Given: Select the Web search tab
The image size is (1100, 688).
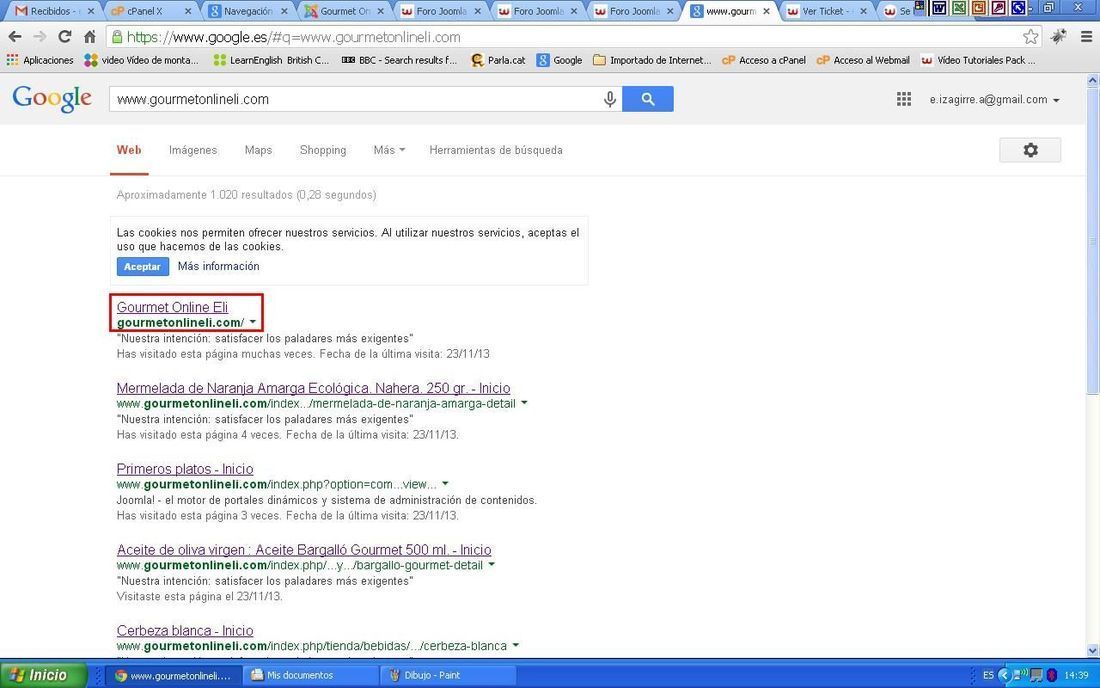Looking at the screenshot, I should (x=129, y=150).
